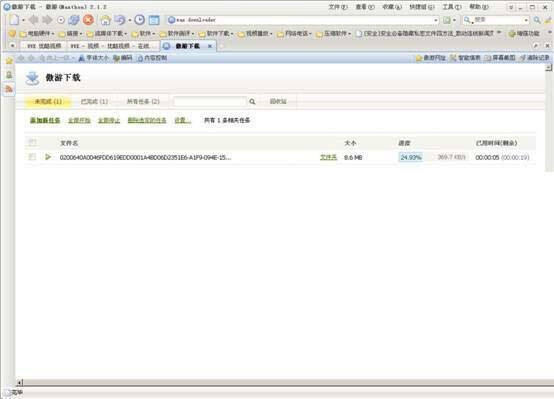Click the red Stop loading icon
The height and width of the screenshot is (399, 554).
88,20
